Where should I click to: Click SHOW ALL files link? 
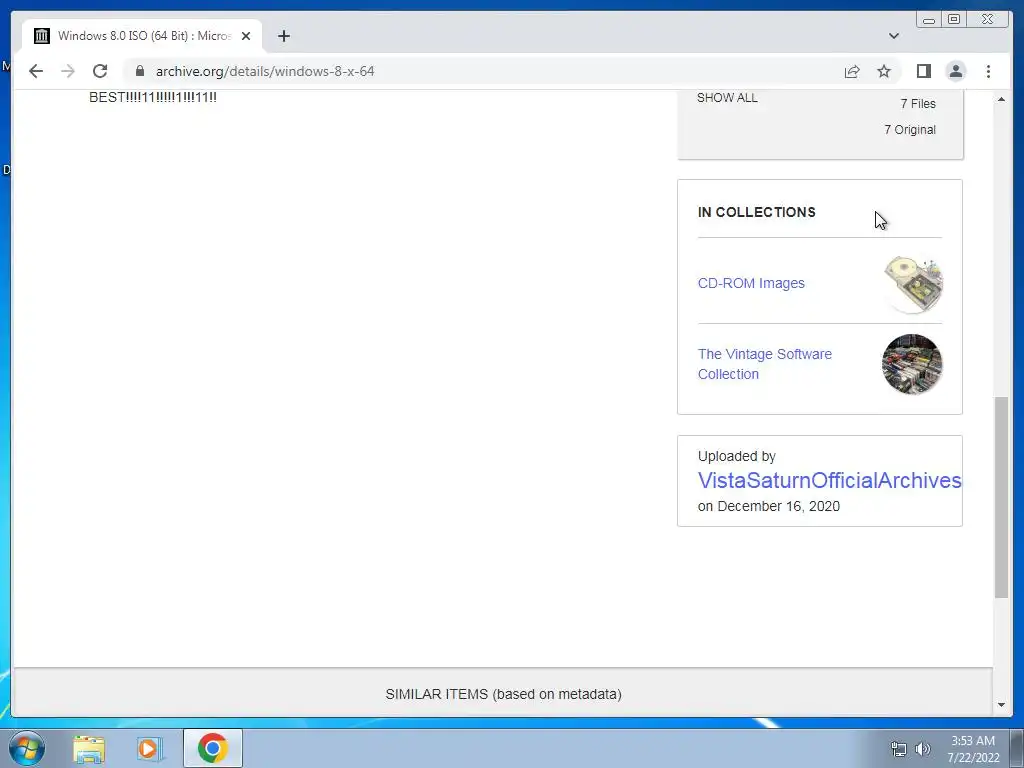pyautogui.click(x=727, y=98)
